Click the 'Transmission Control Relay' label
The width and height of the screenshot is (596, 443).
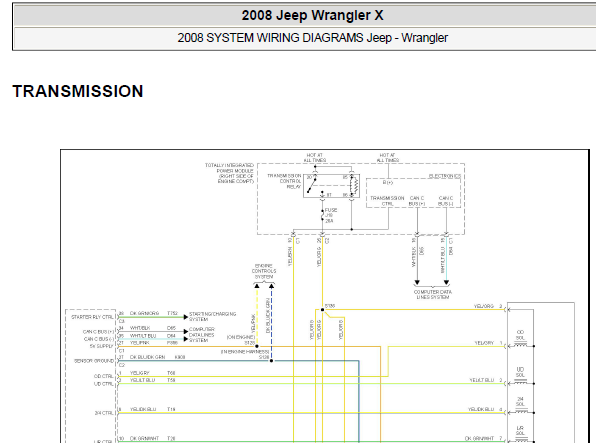284,181
